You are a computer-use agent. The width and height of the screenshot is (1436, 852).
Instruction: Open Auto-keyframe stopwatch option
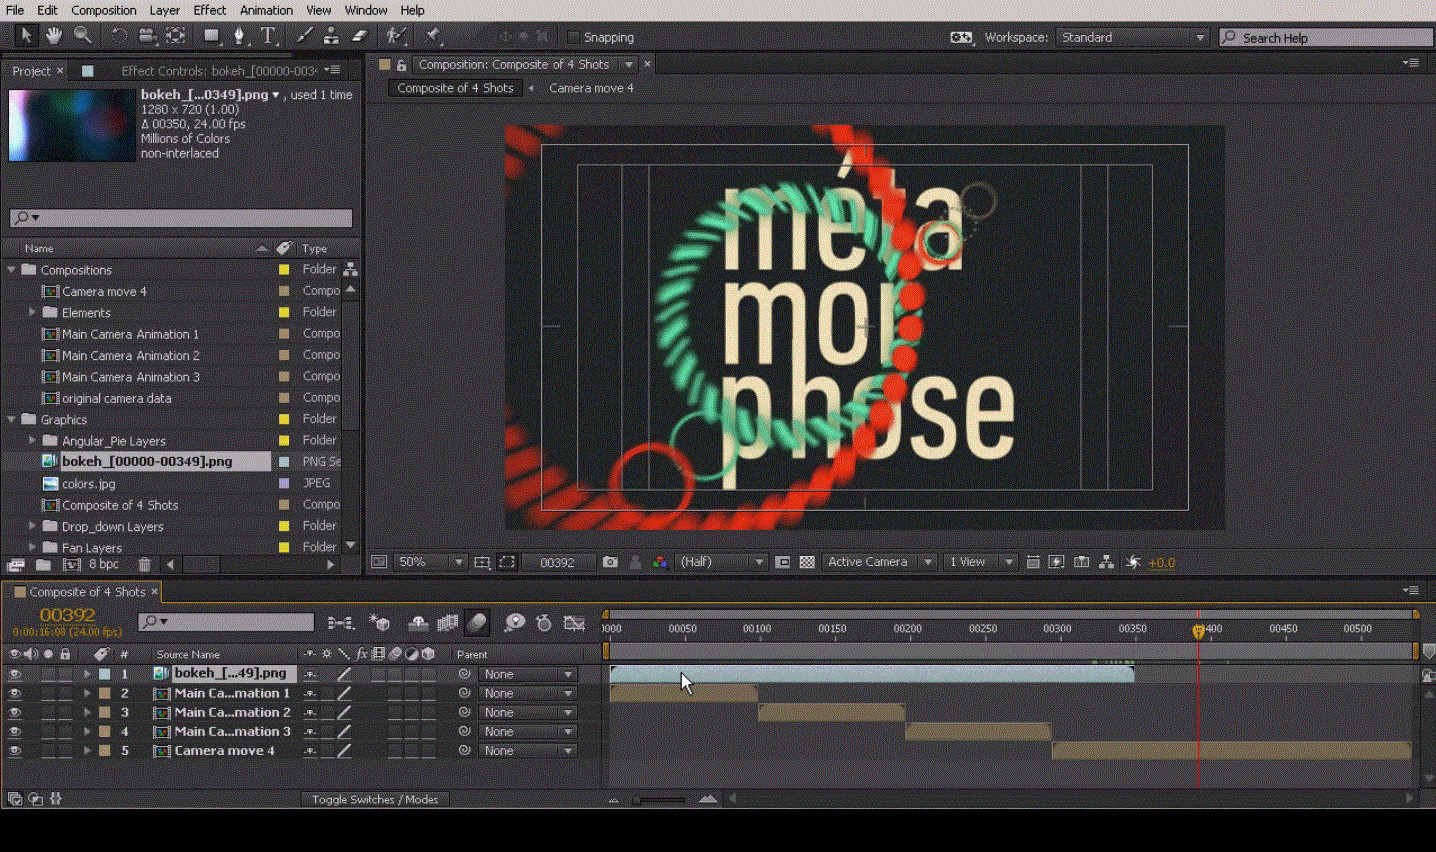[x=544, y=623]
